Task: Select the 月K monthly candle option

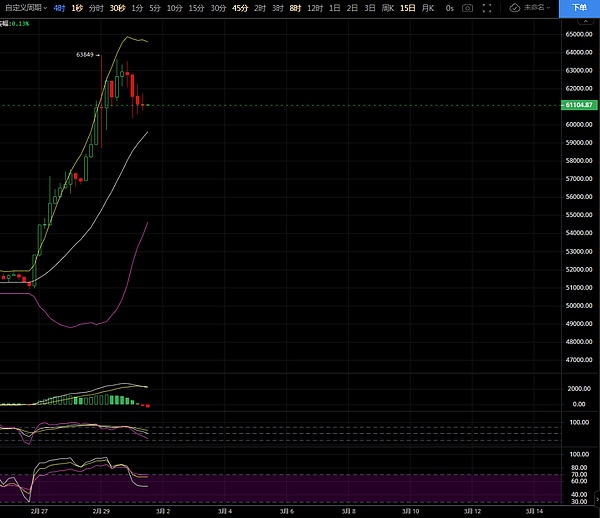Action: [x=428, y=7]
